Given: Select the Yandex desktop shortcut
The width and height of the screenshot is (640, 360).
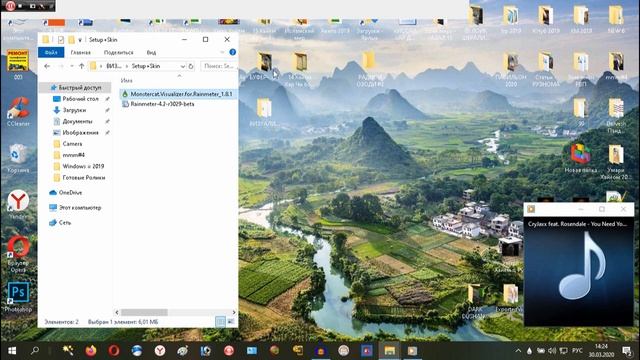Looking at the screenshot, I should [x=18, y=204].
